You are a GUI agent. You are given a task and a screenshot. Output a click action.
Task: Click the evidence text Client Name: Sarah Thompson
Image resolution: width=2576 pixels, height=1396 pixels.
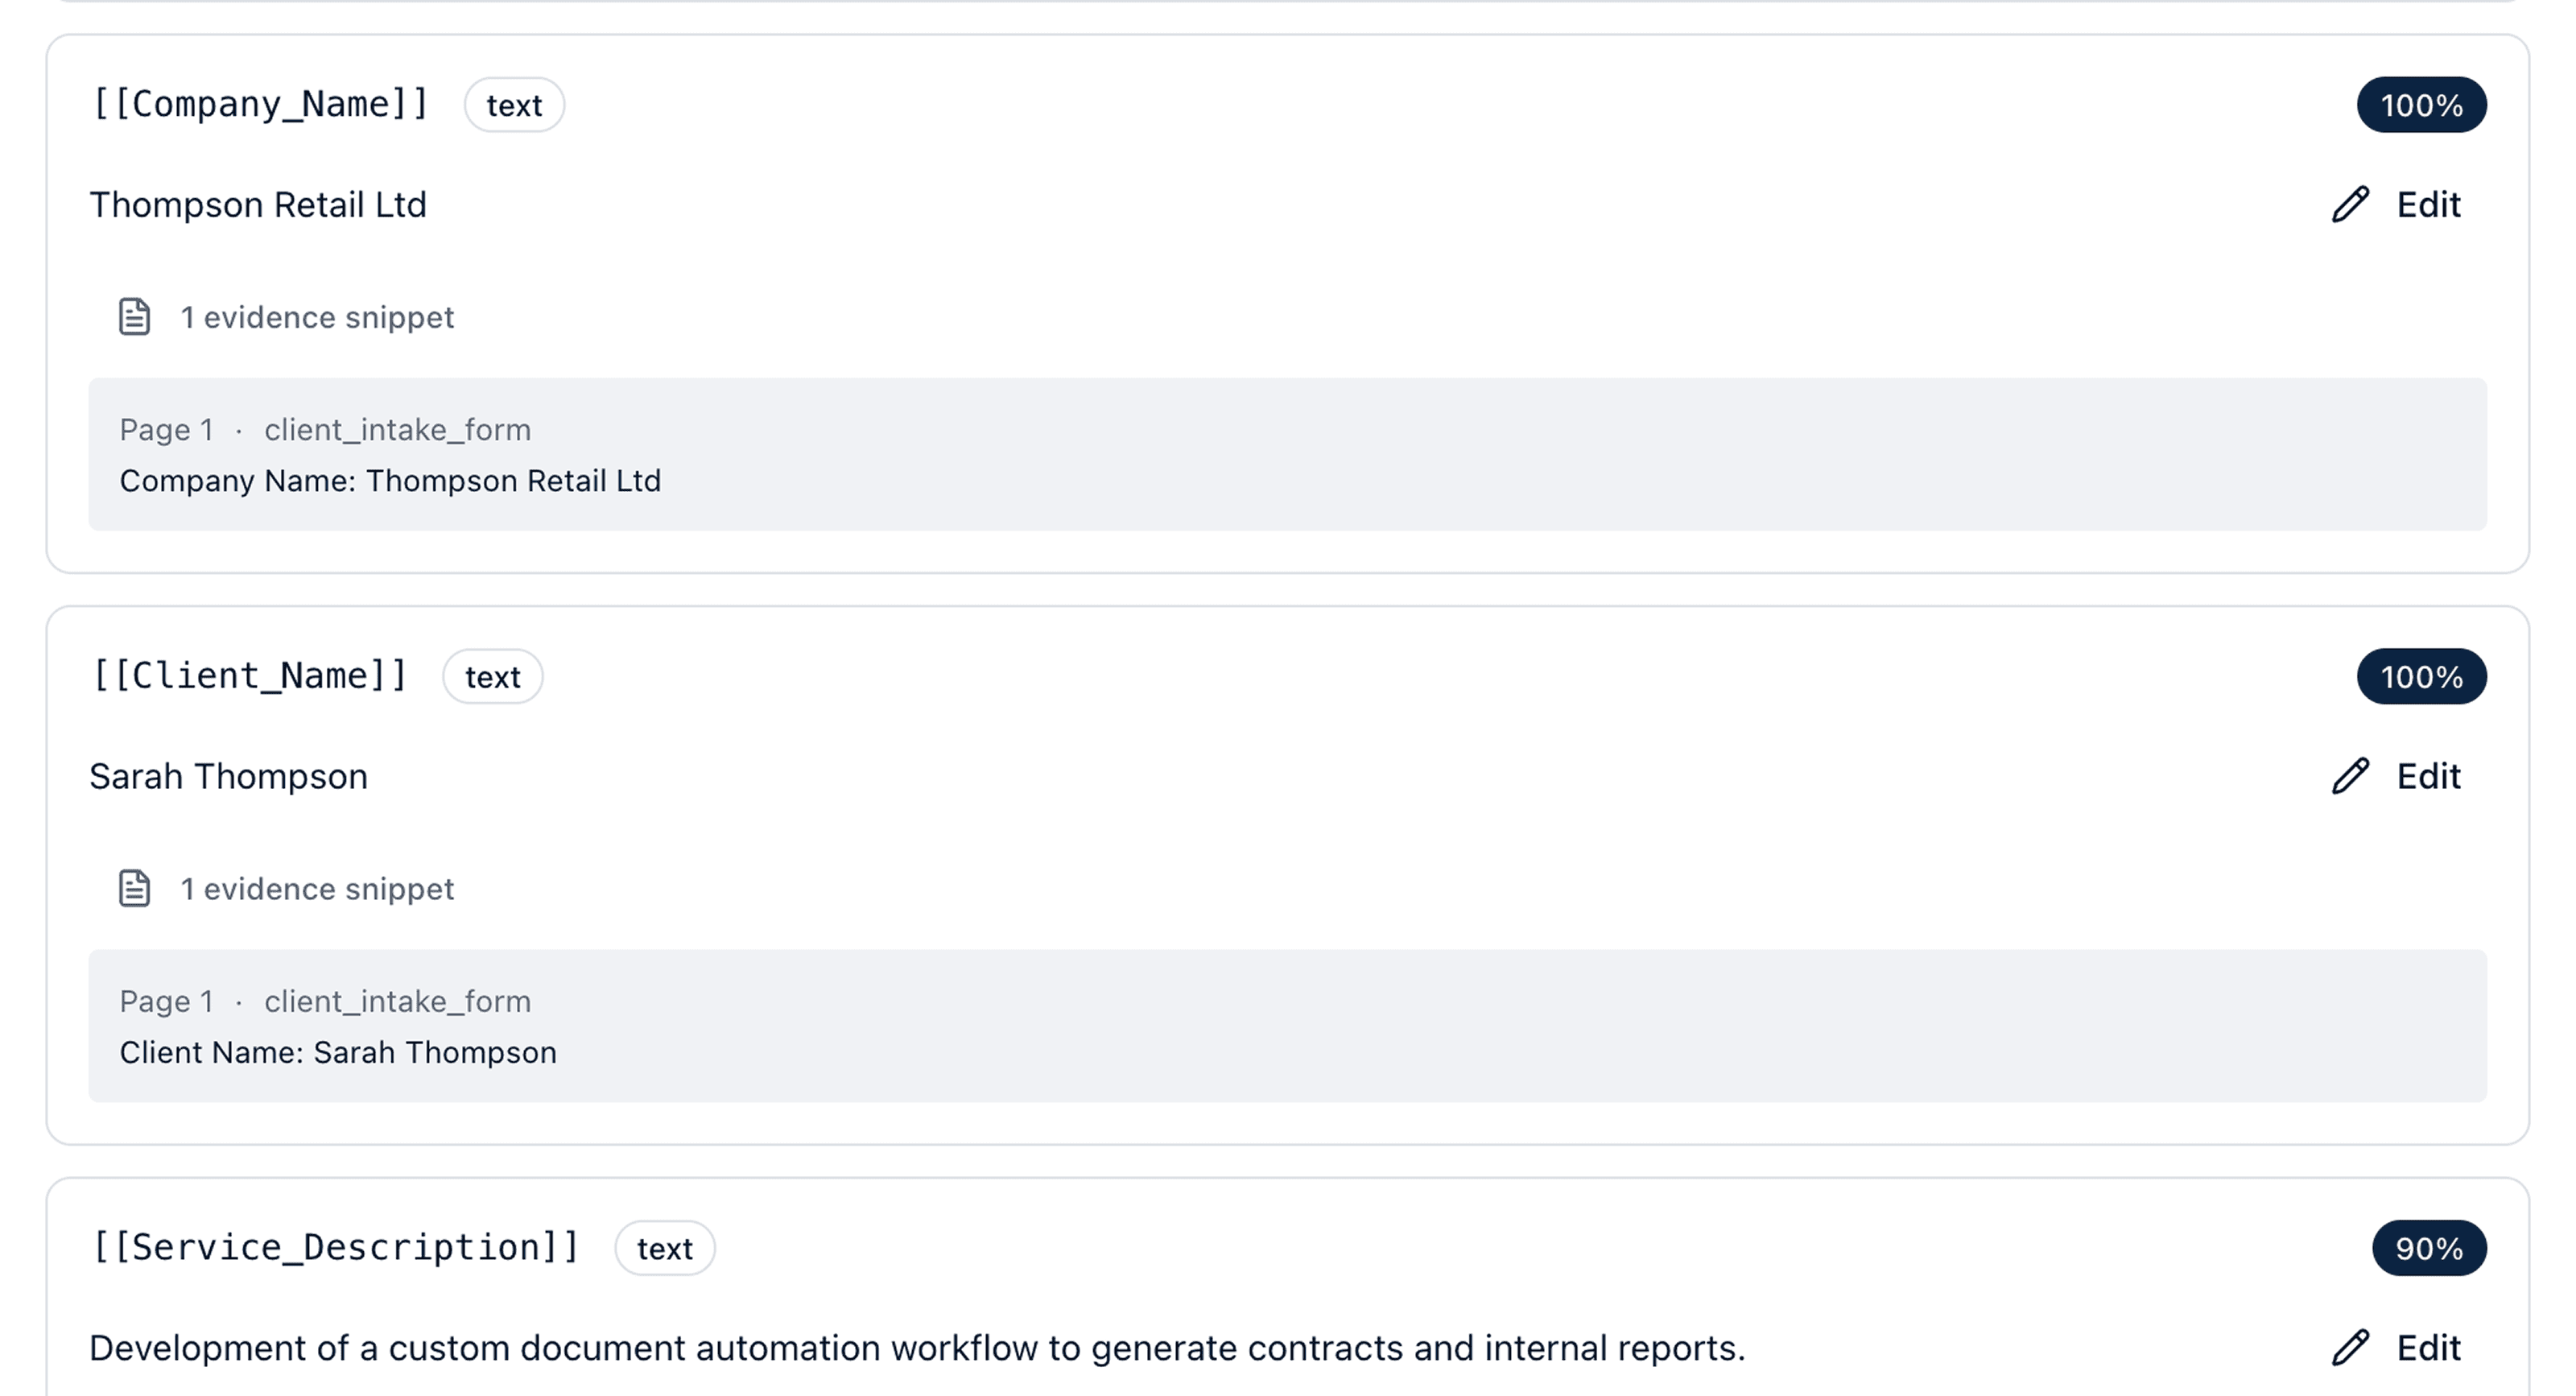click(338, 1052)
